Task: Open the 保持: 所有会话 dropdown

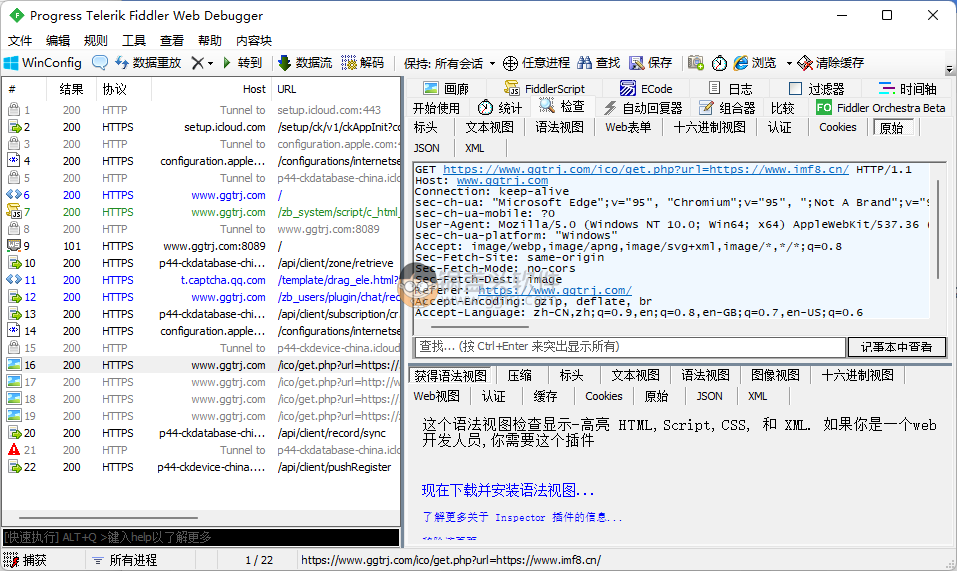Action: coord(449,63)
